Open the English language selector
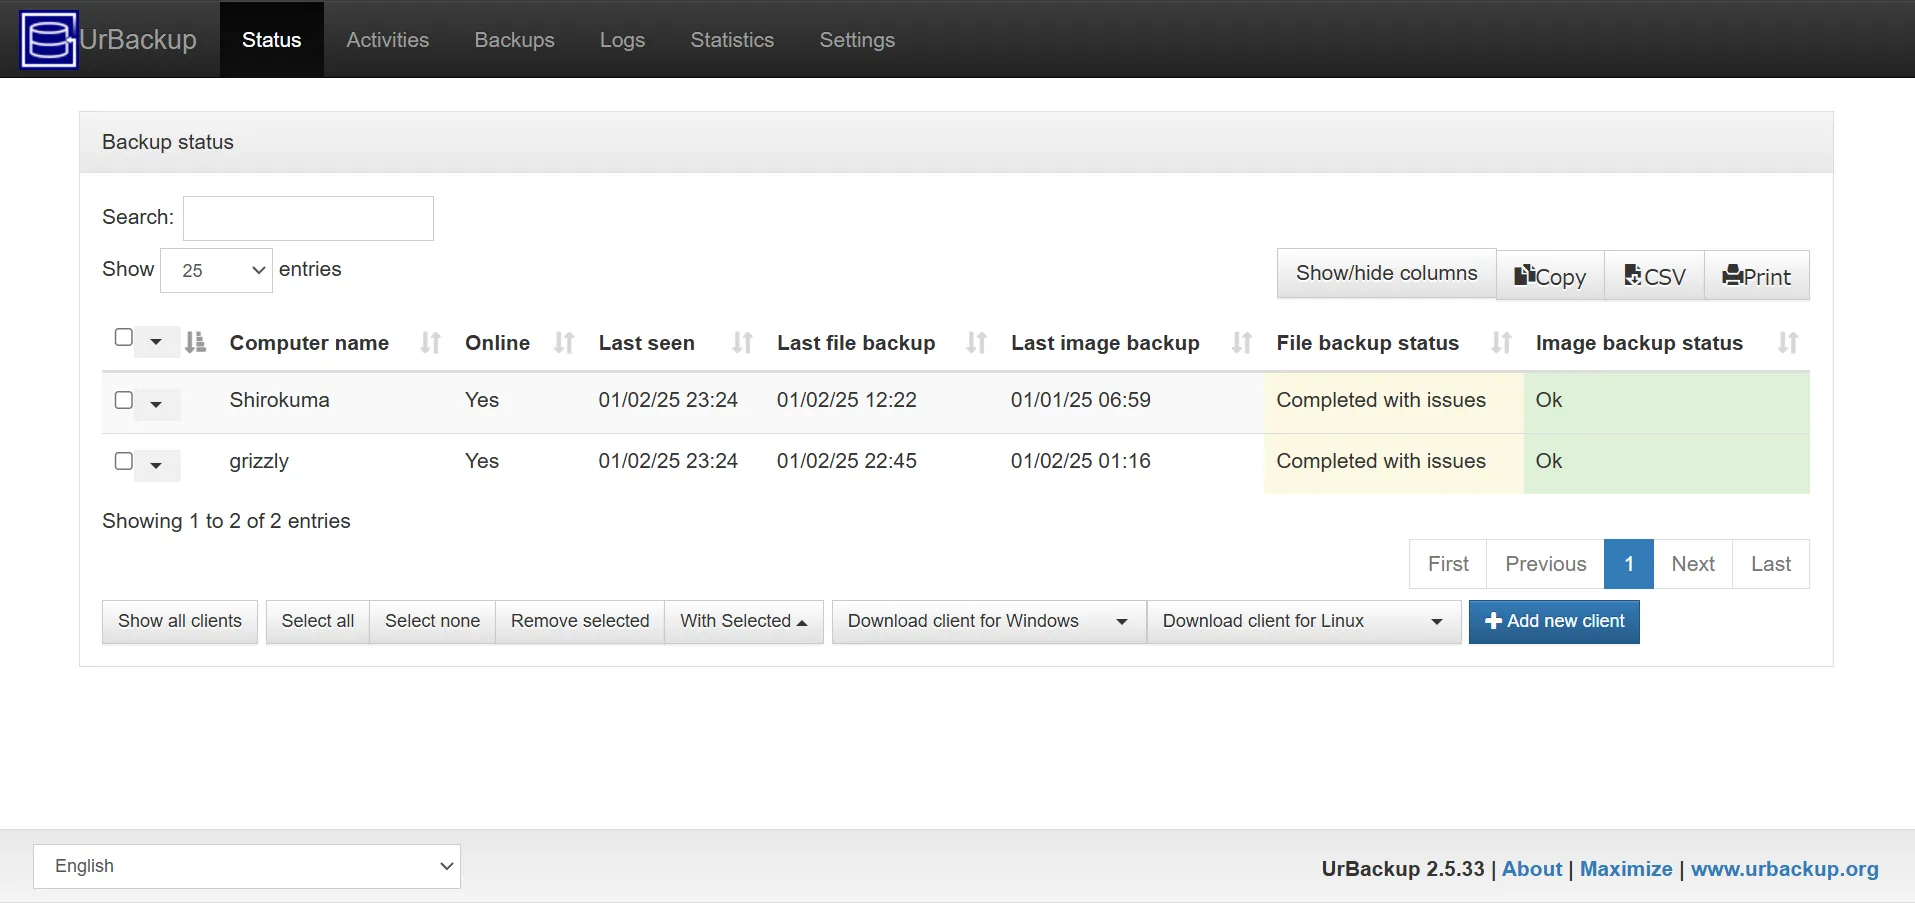The image size is (1915, 903). click(x=246, y=866)
